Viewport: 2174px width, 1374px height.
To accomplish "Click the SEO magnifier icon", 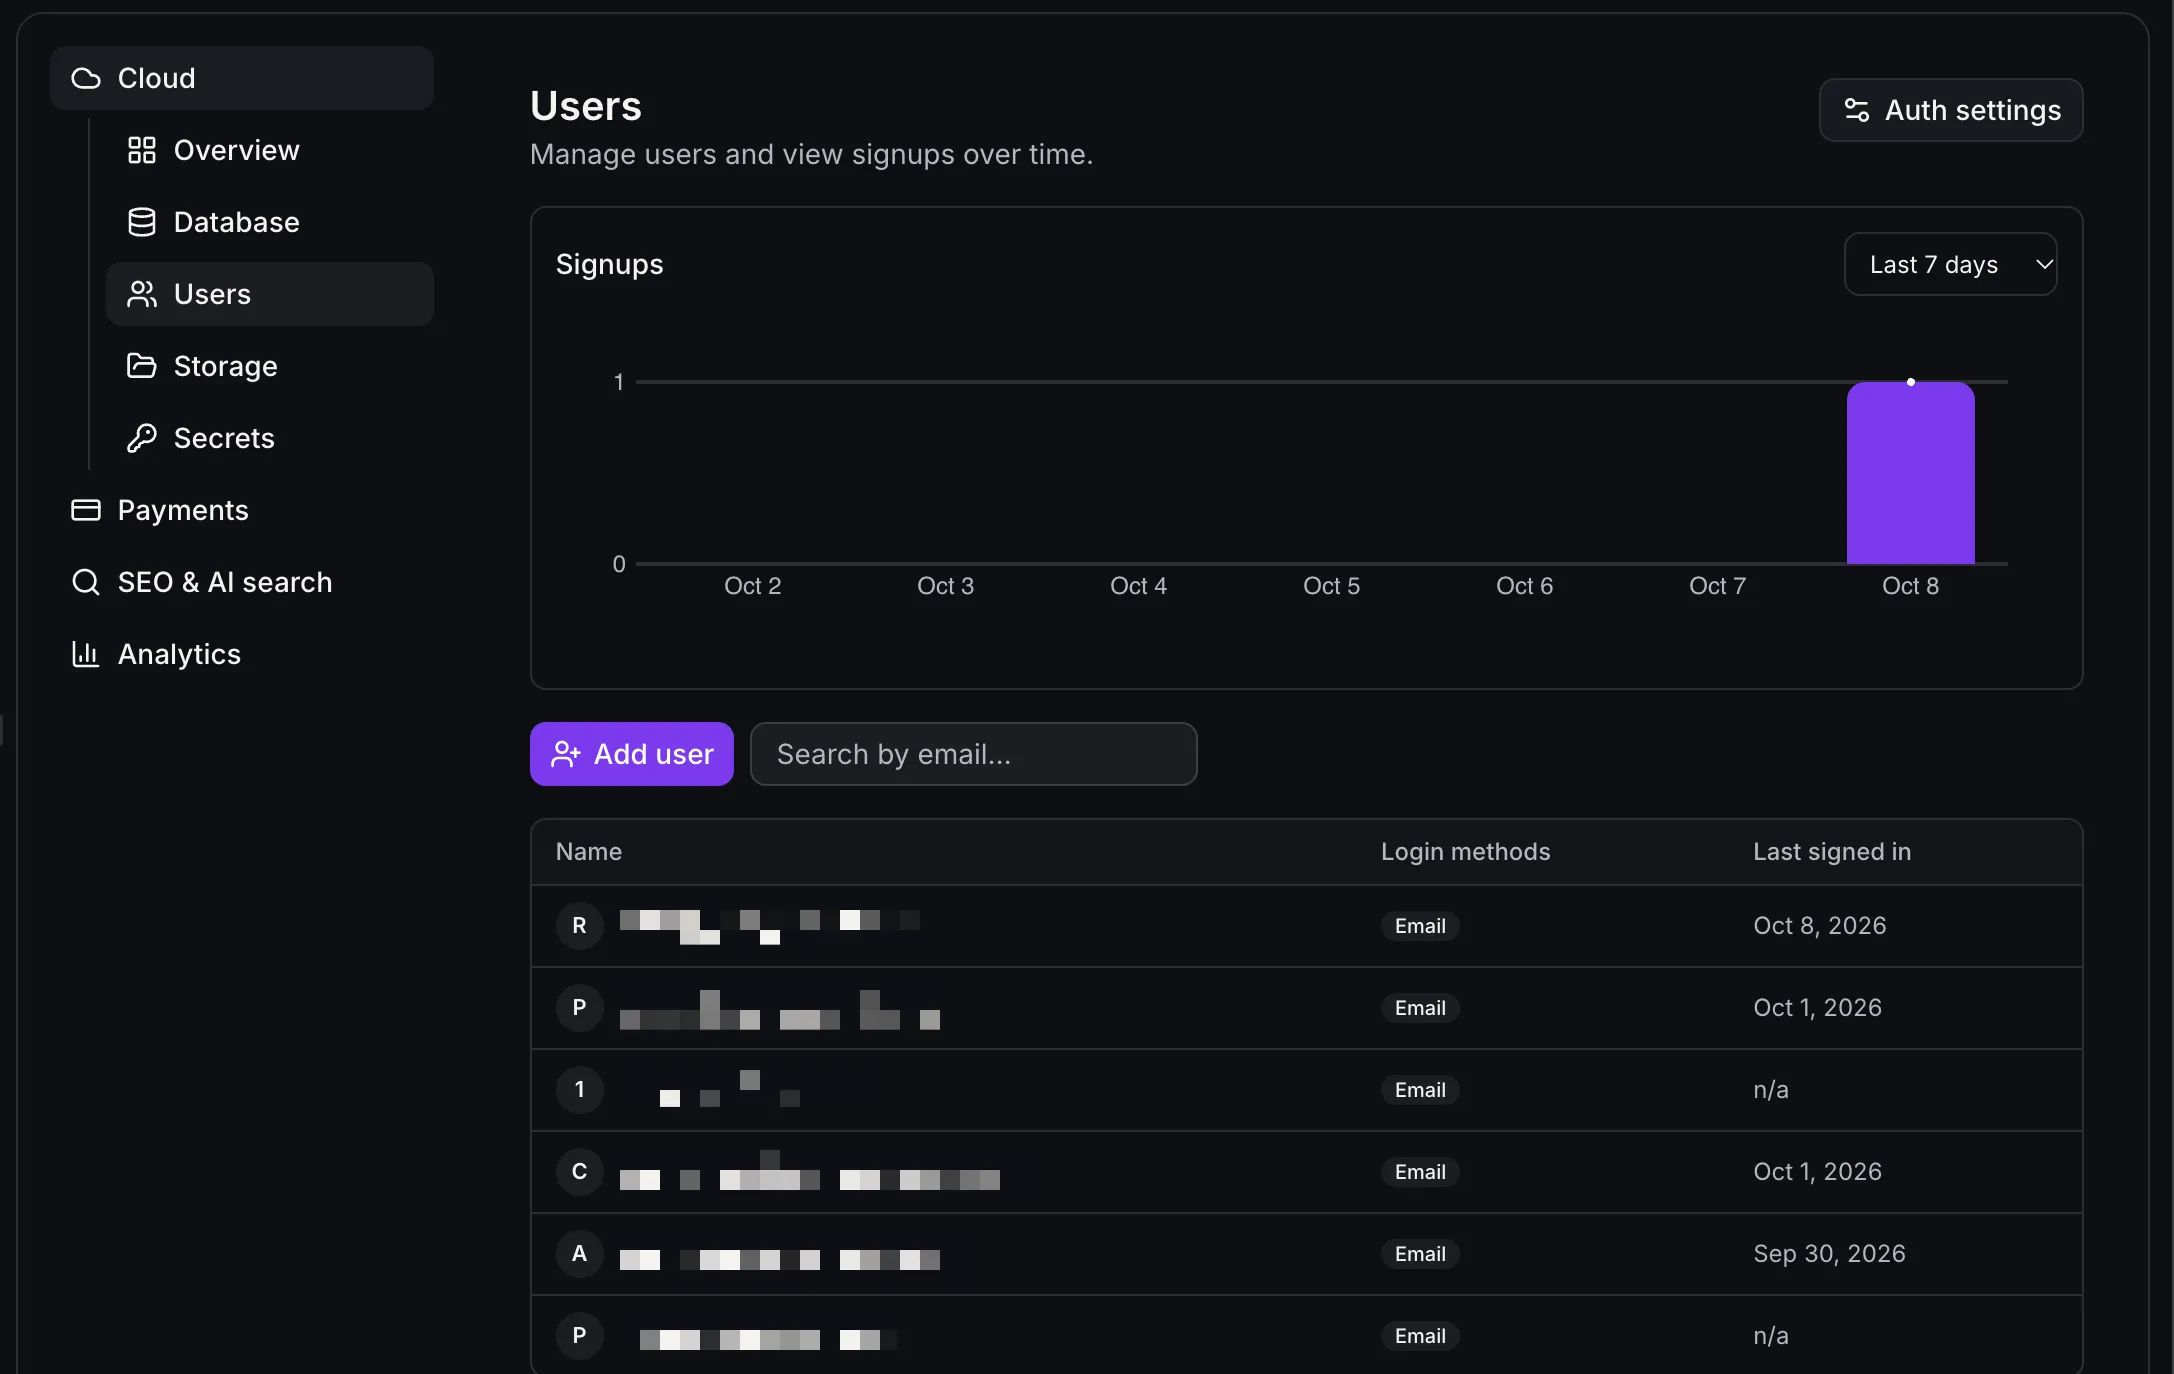I will (86, 582).
